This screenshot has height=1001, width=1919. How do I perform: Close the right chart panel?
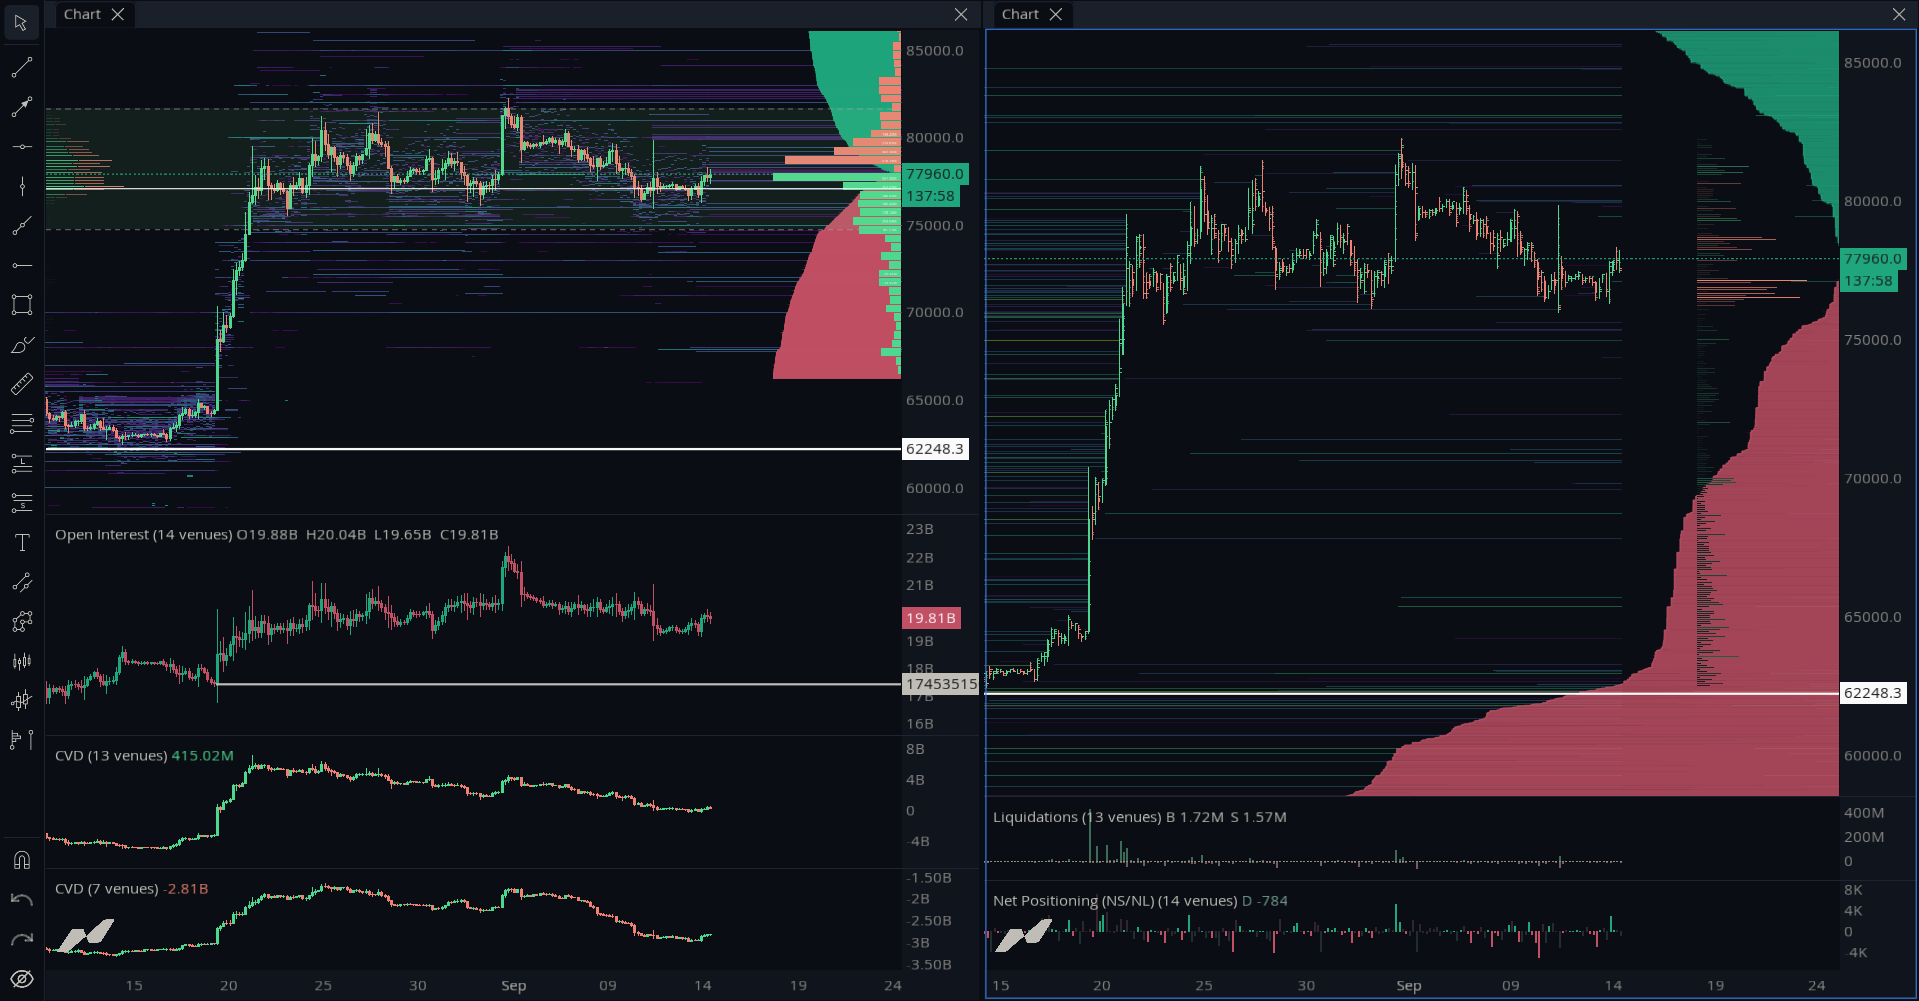1899,14
